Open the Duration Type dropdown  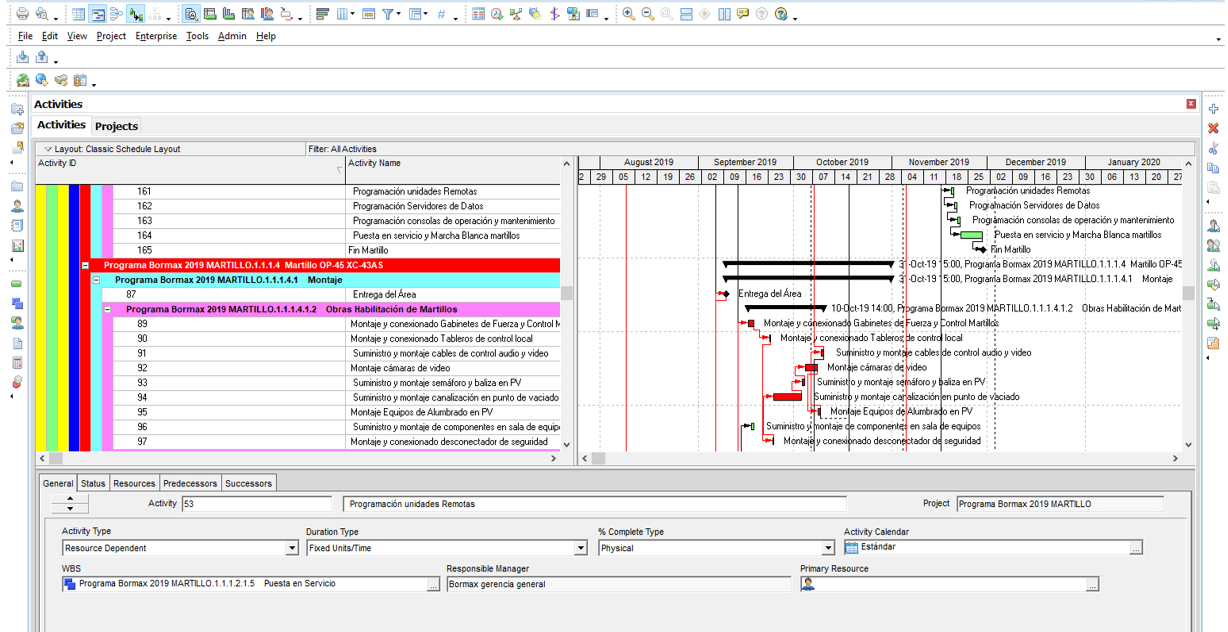580,548
